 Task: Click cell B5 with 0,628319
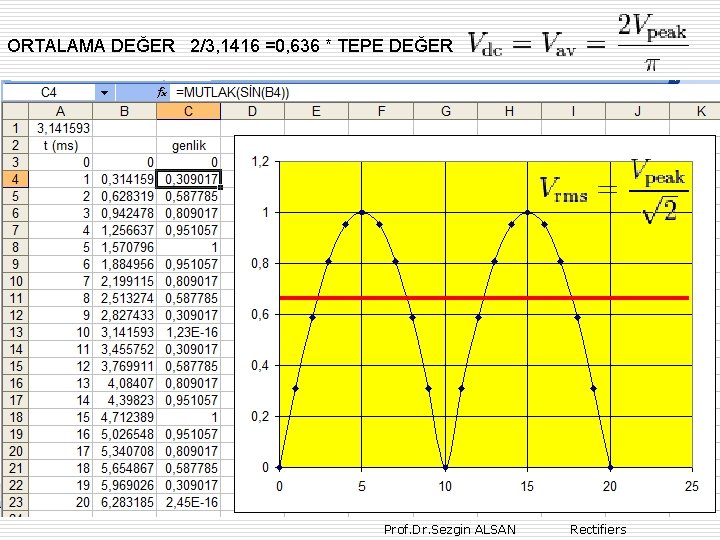[124, 196]
